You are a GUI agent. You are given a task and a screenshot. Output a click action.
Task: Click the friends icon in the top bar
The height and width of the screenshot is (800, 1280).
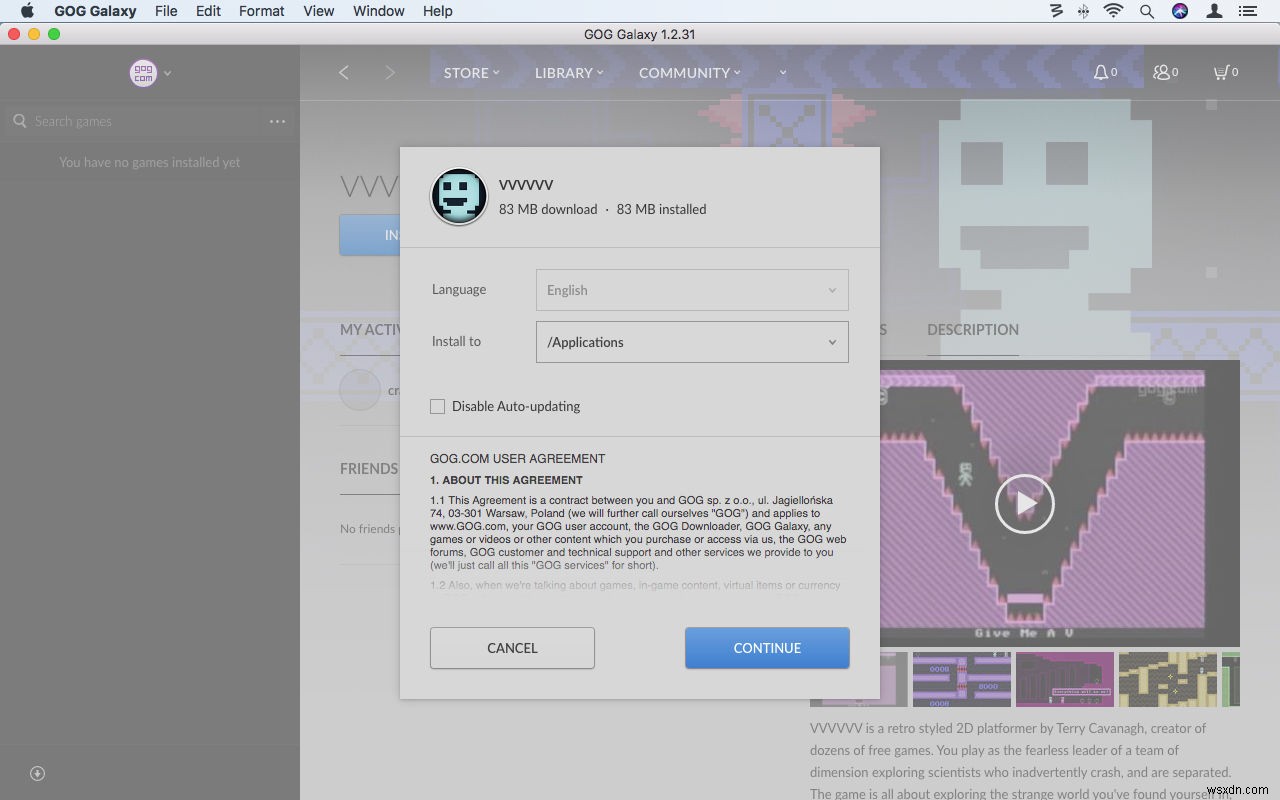[1163, 72]
